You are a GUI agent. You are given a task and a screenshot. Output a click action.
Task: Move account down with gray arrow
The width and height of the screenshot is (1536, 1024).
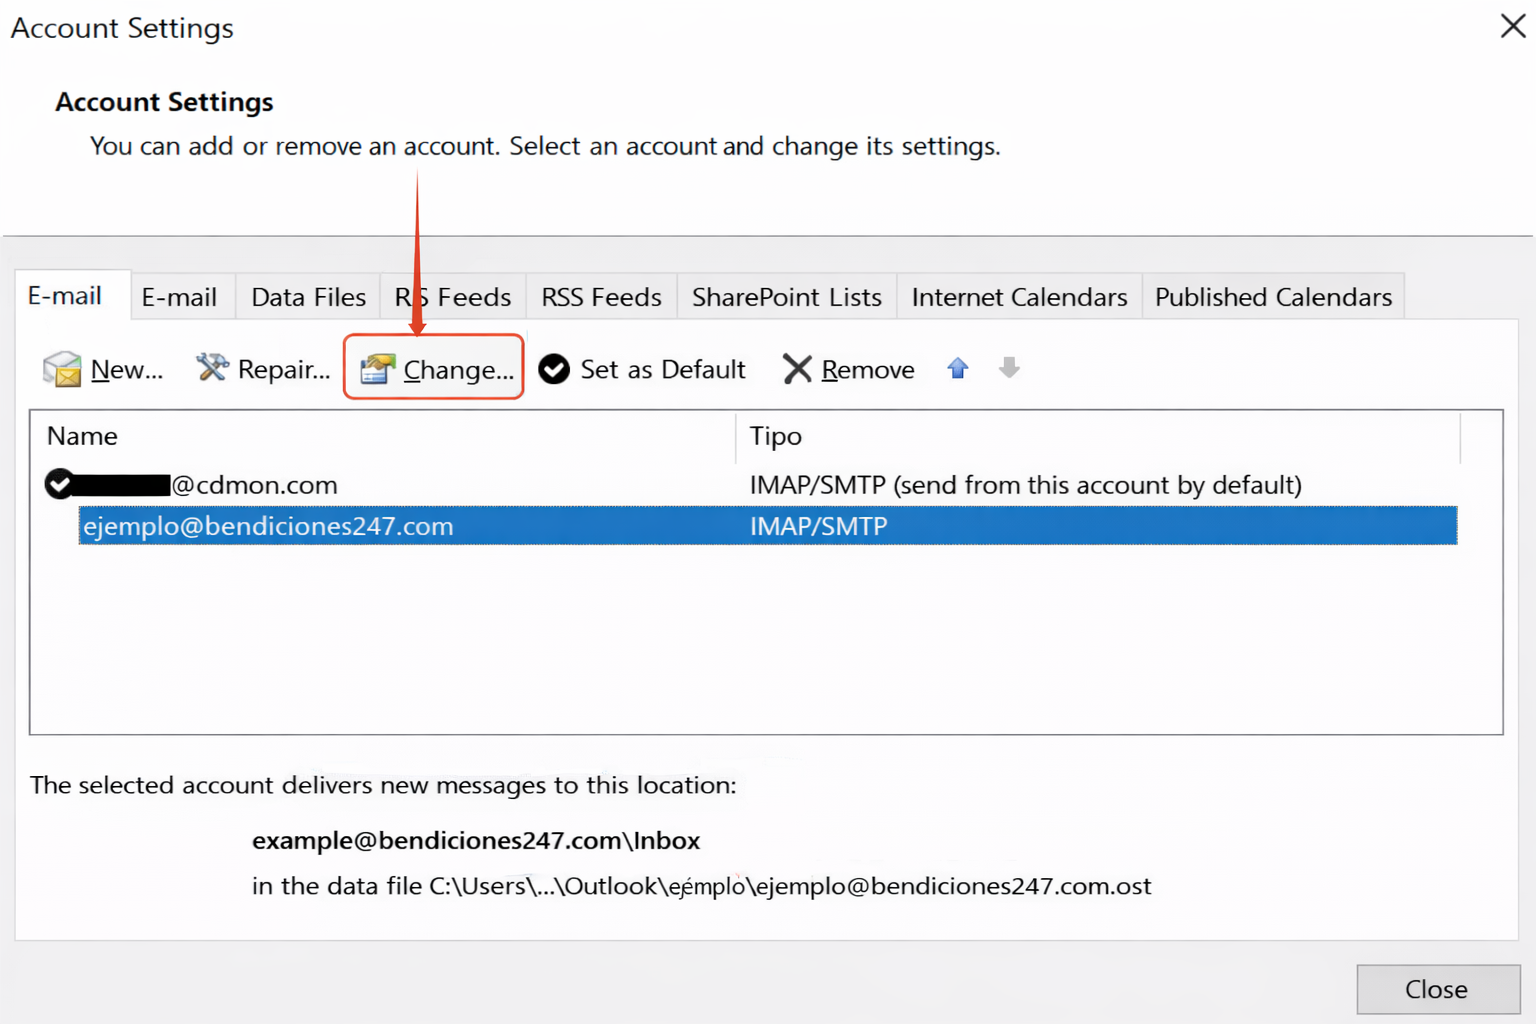pos(1009,368)
